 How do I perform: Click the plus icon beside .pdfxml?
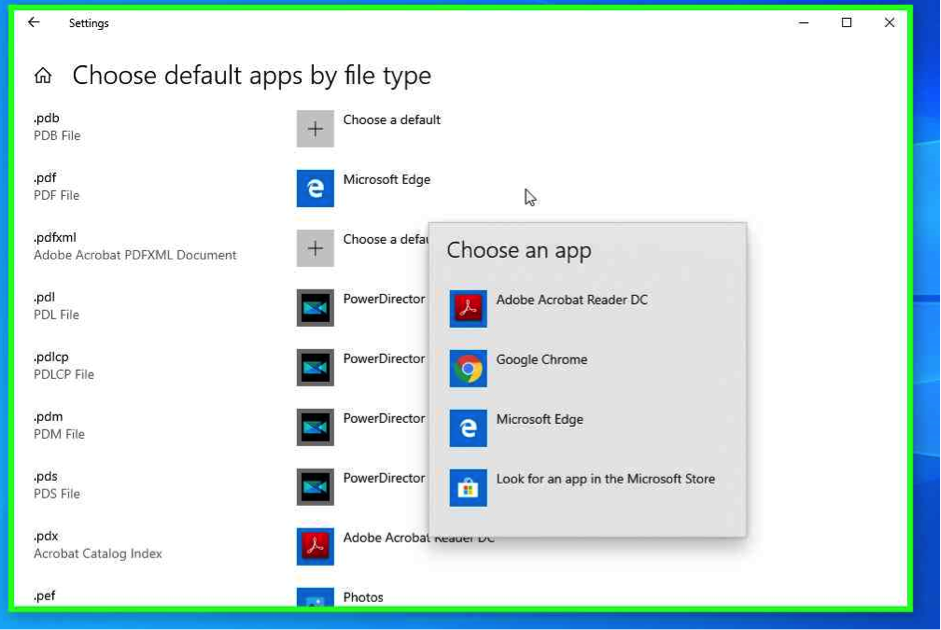(315, 248)
